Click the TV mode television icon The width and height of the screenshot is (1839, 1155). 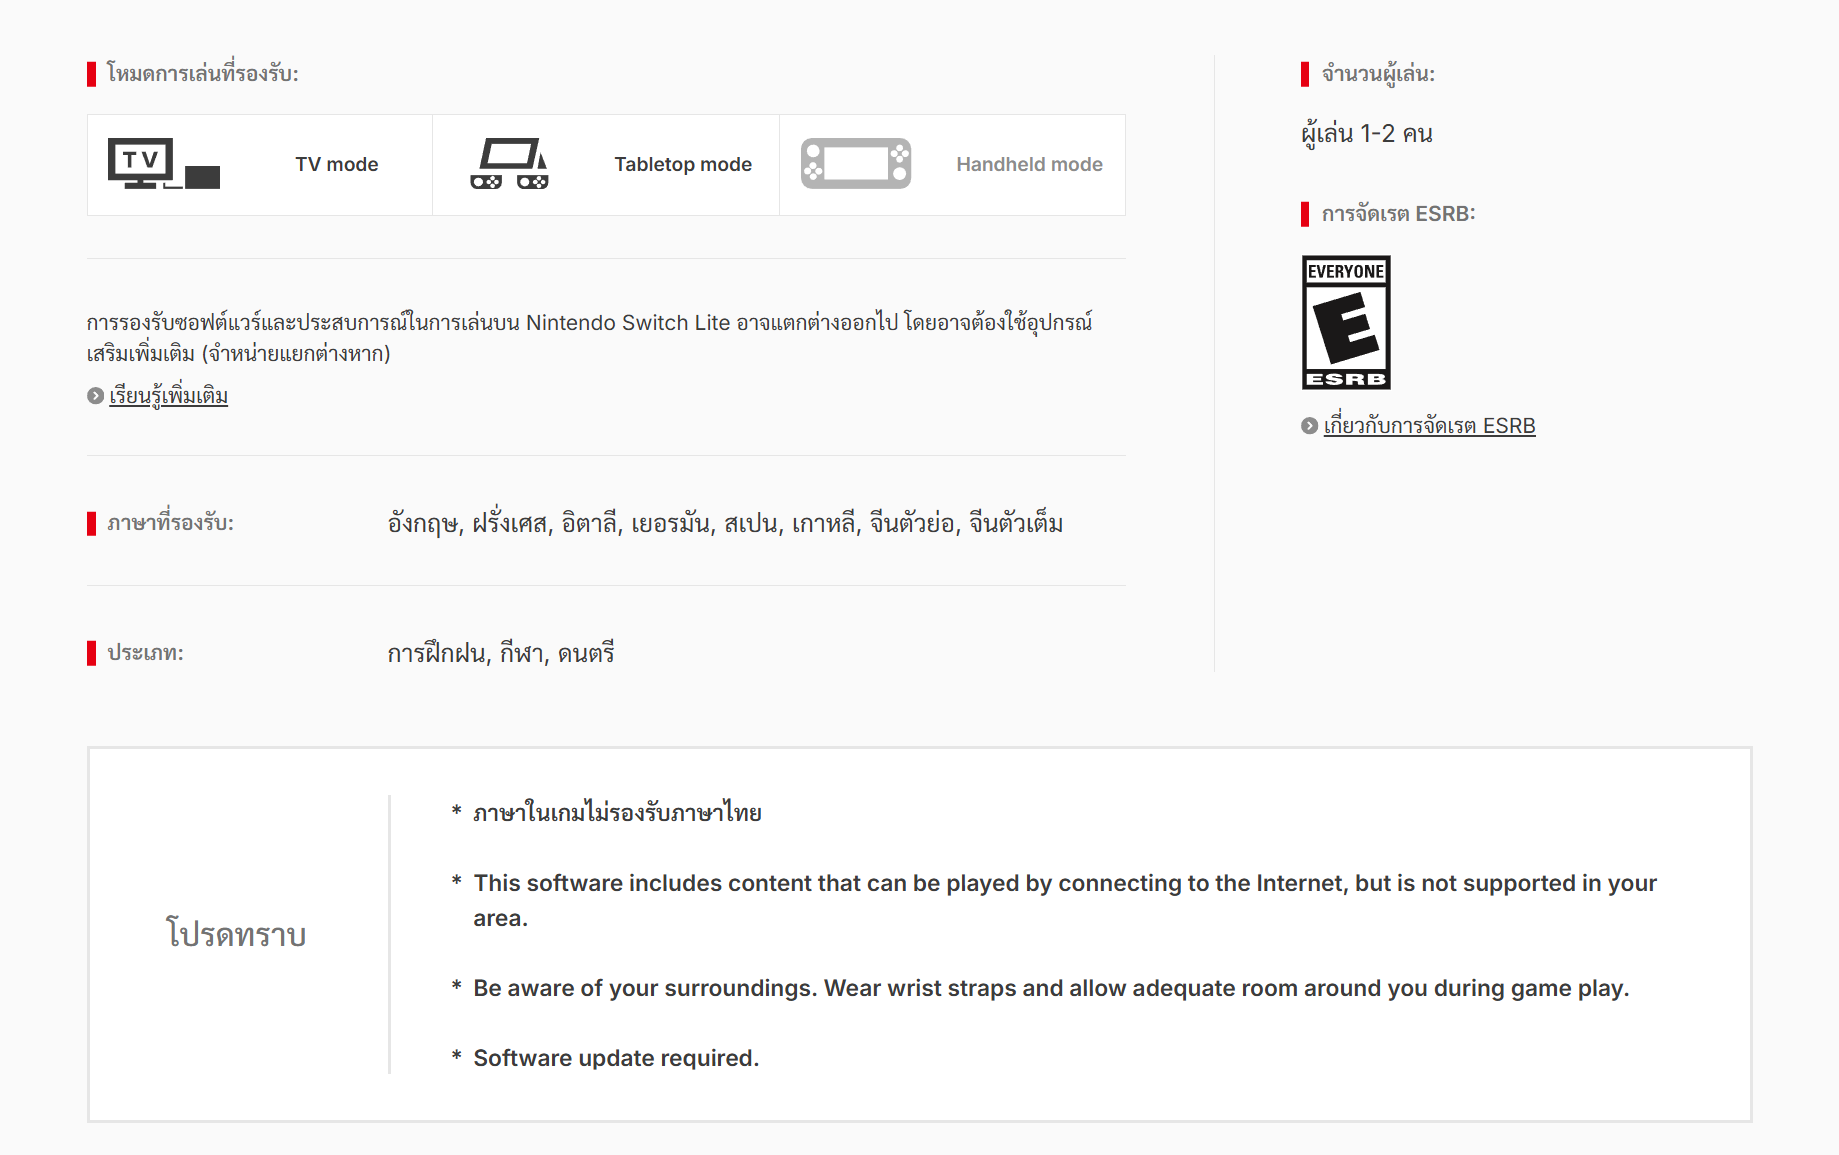[163, 164]
